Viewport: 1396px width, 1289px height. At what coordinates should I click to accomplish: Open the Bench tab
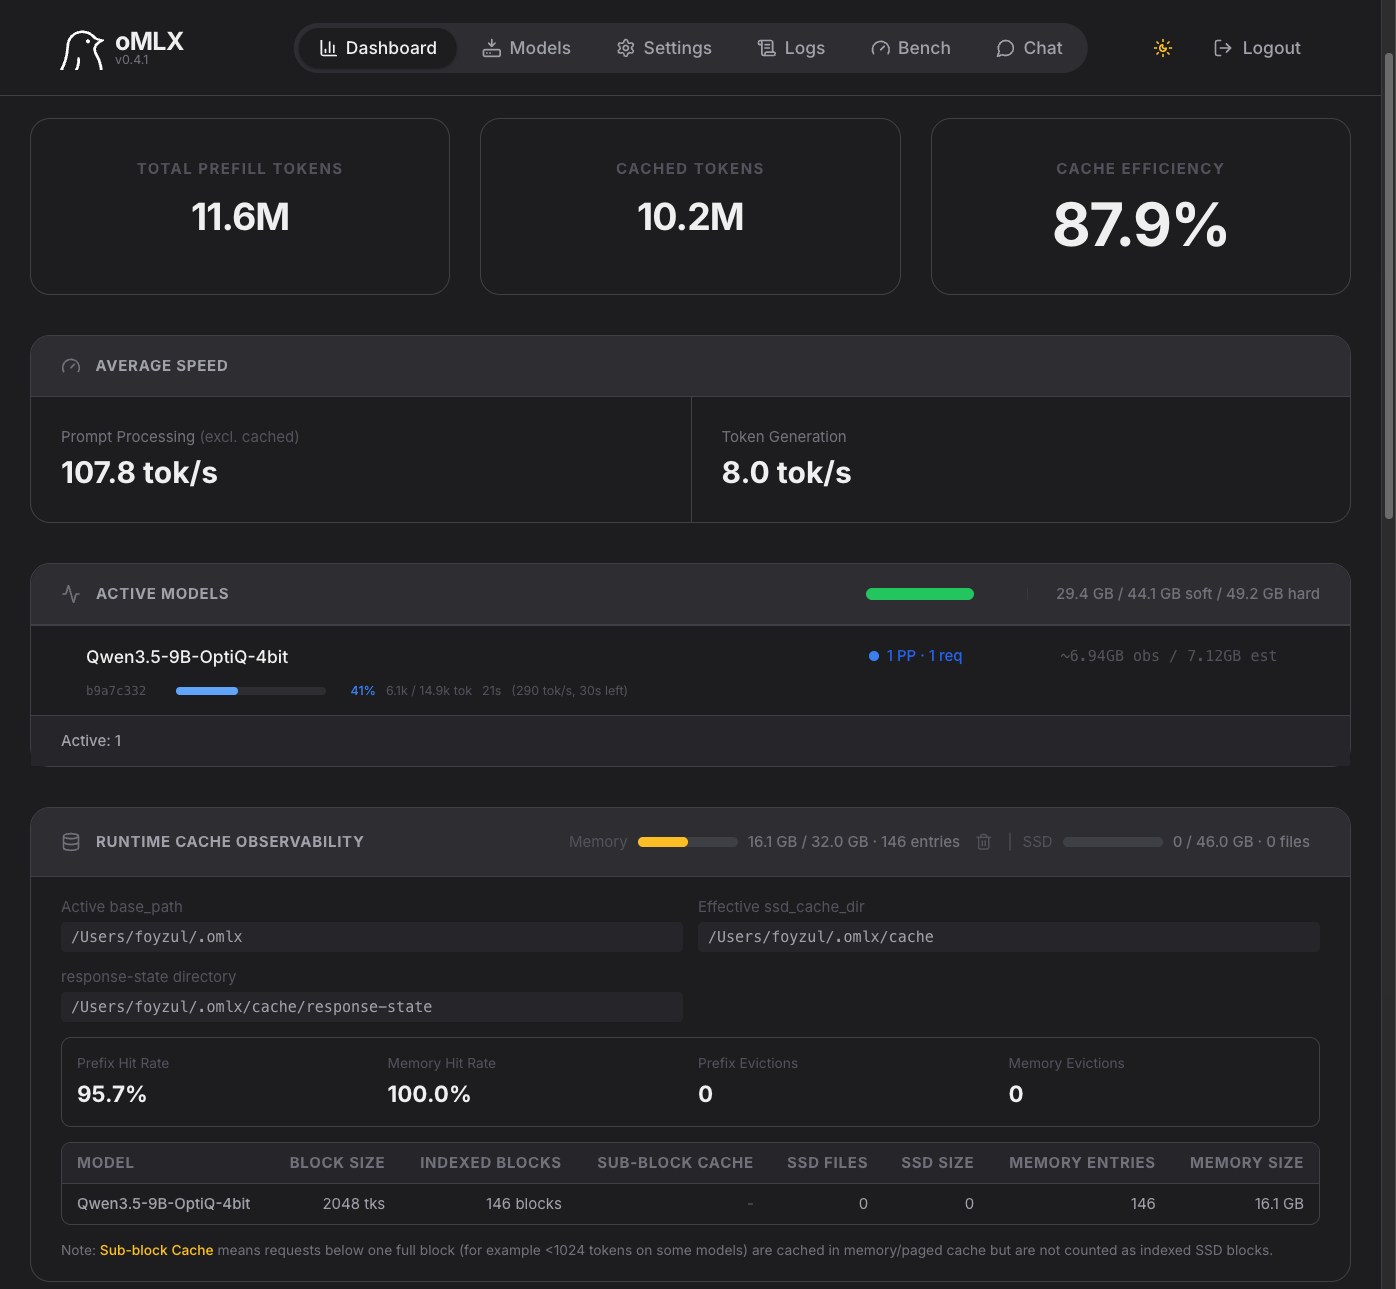(x=910, y=48)
